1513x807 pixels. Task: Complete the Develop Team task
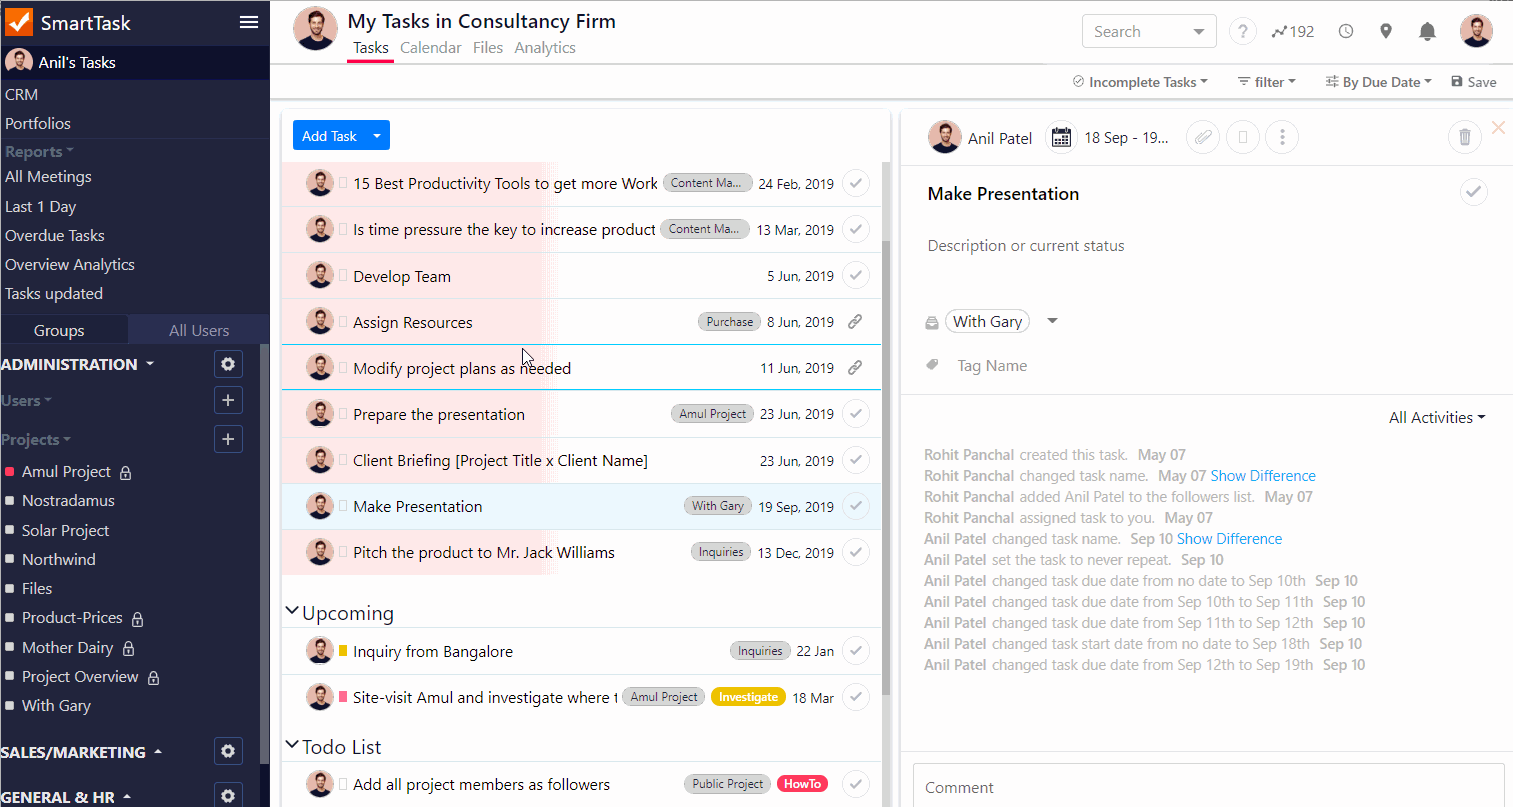(855, 275)
